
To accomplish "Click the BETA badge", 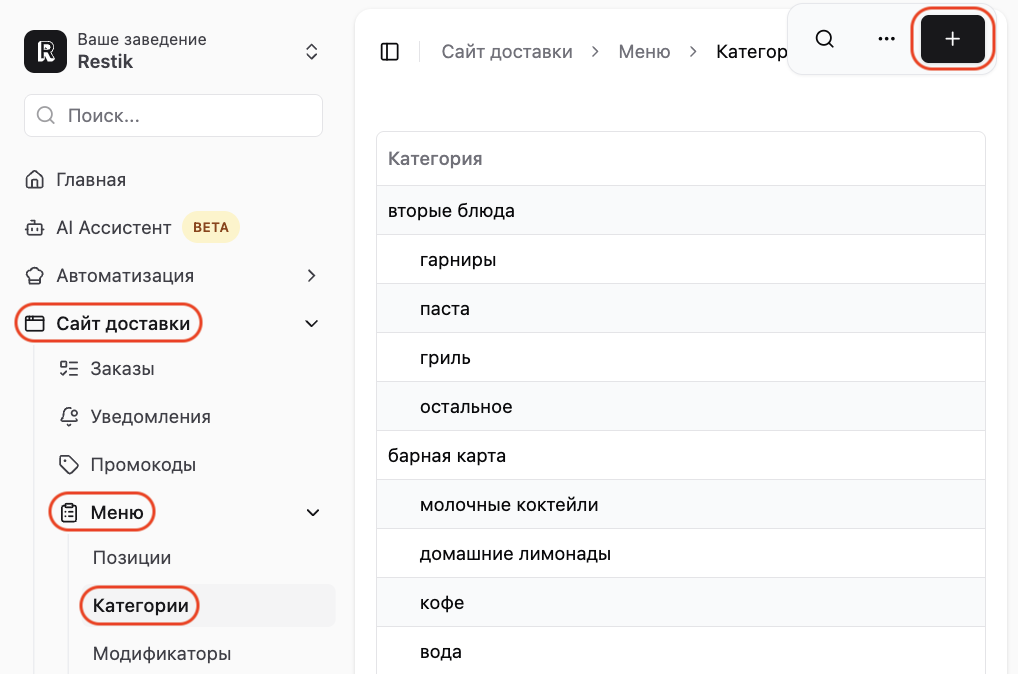I will coord(211,227).
